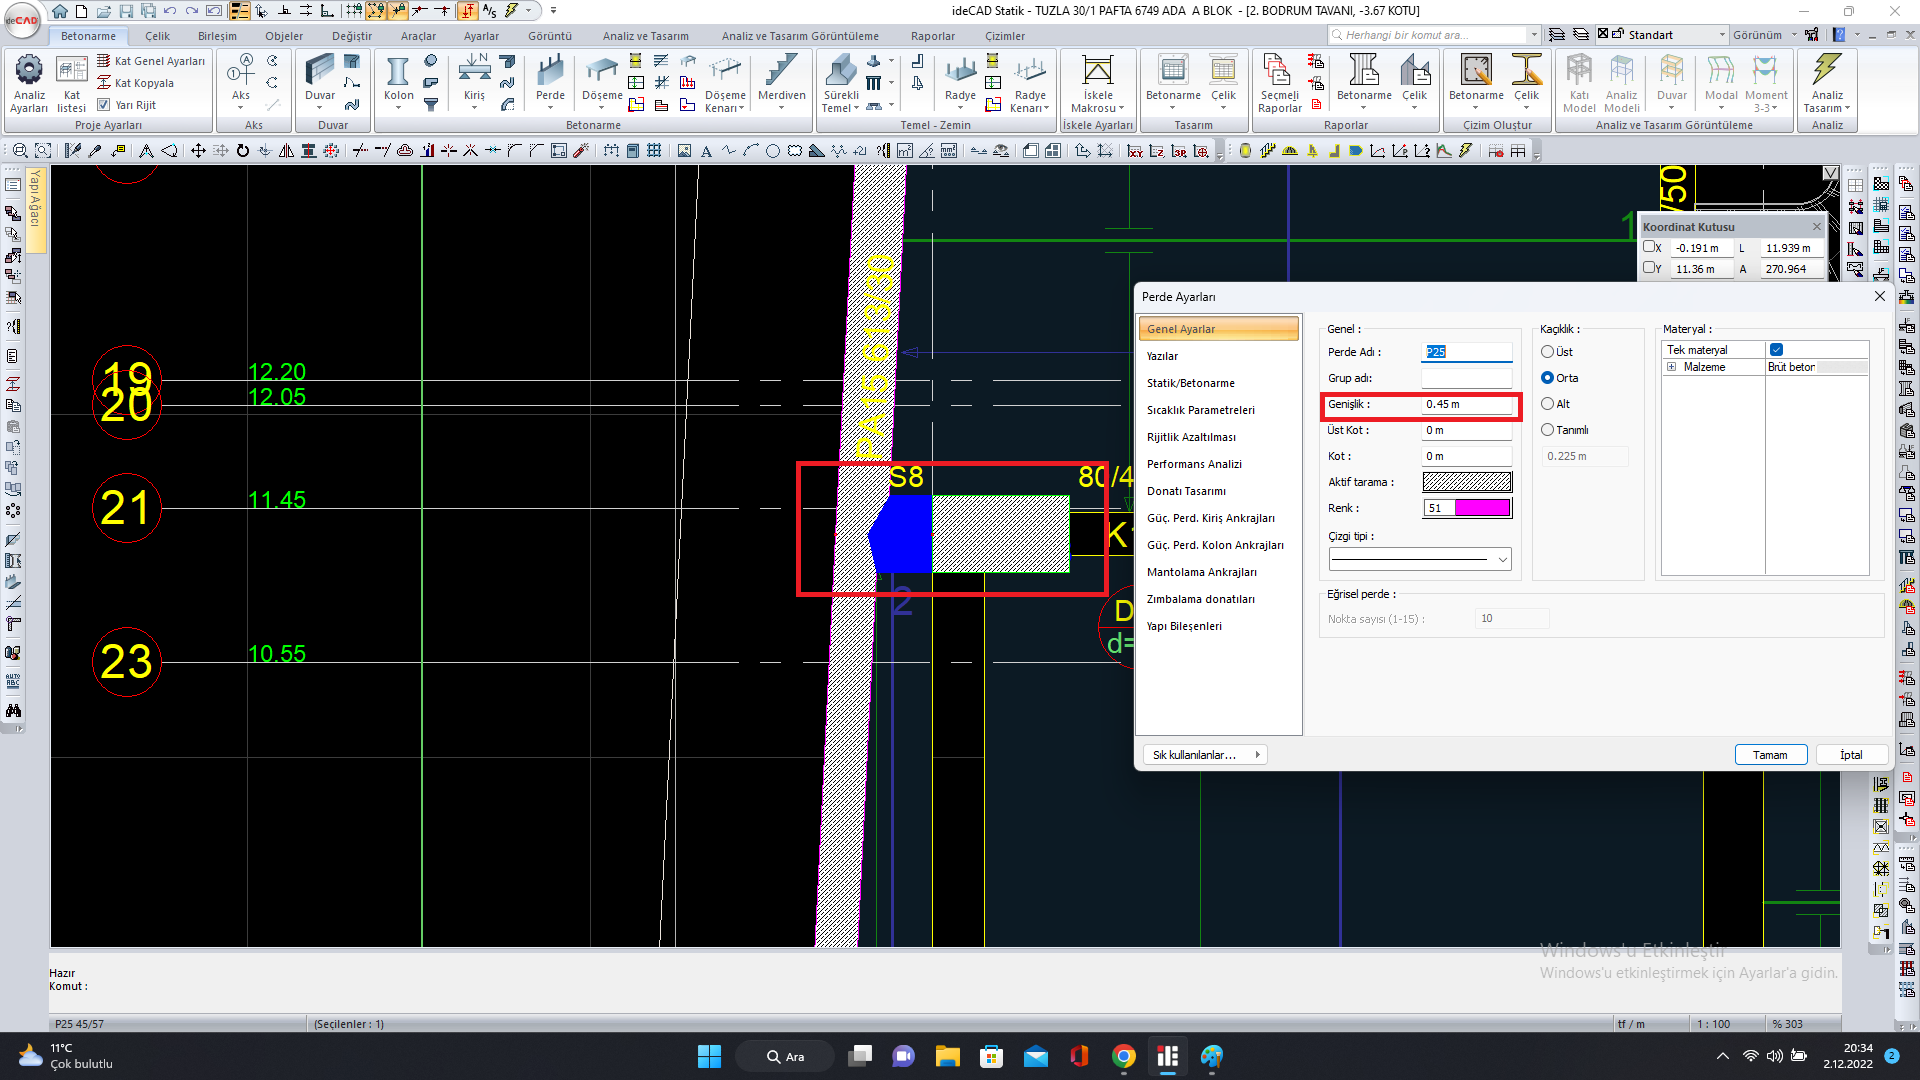Select the Perde tool in ribbon
1920x1080 pixels.
[550, 80]
